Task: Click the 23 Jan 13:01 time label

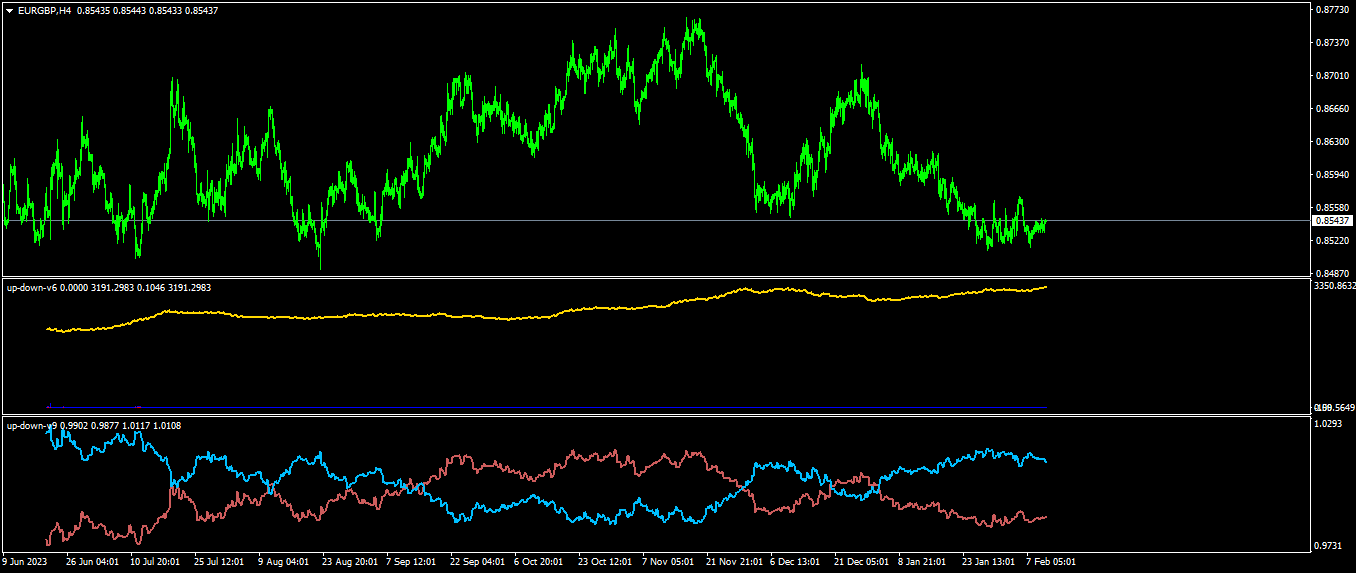Action: coord(989,562)
